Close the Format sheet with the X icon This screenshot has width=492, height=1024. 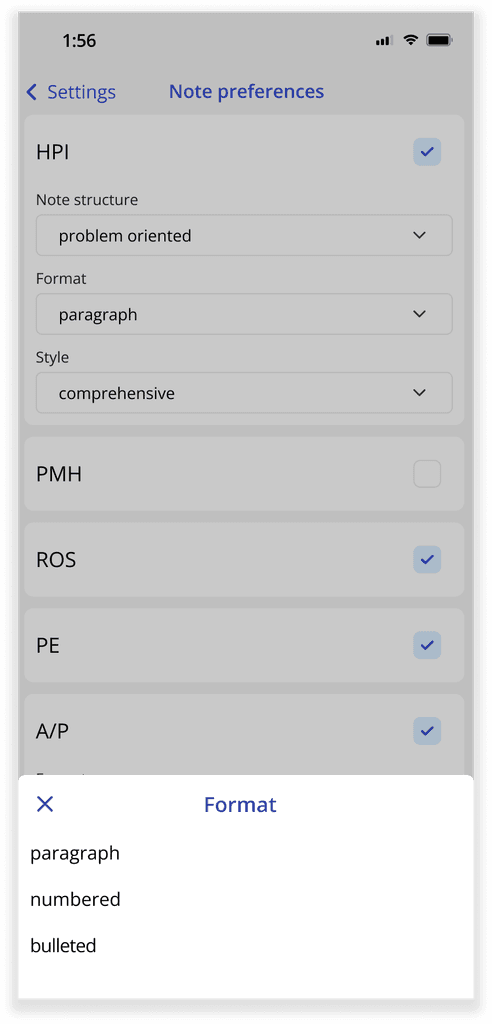click(45, 804)
